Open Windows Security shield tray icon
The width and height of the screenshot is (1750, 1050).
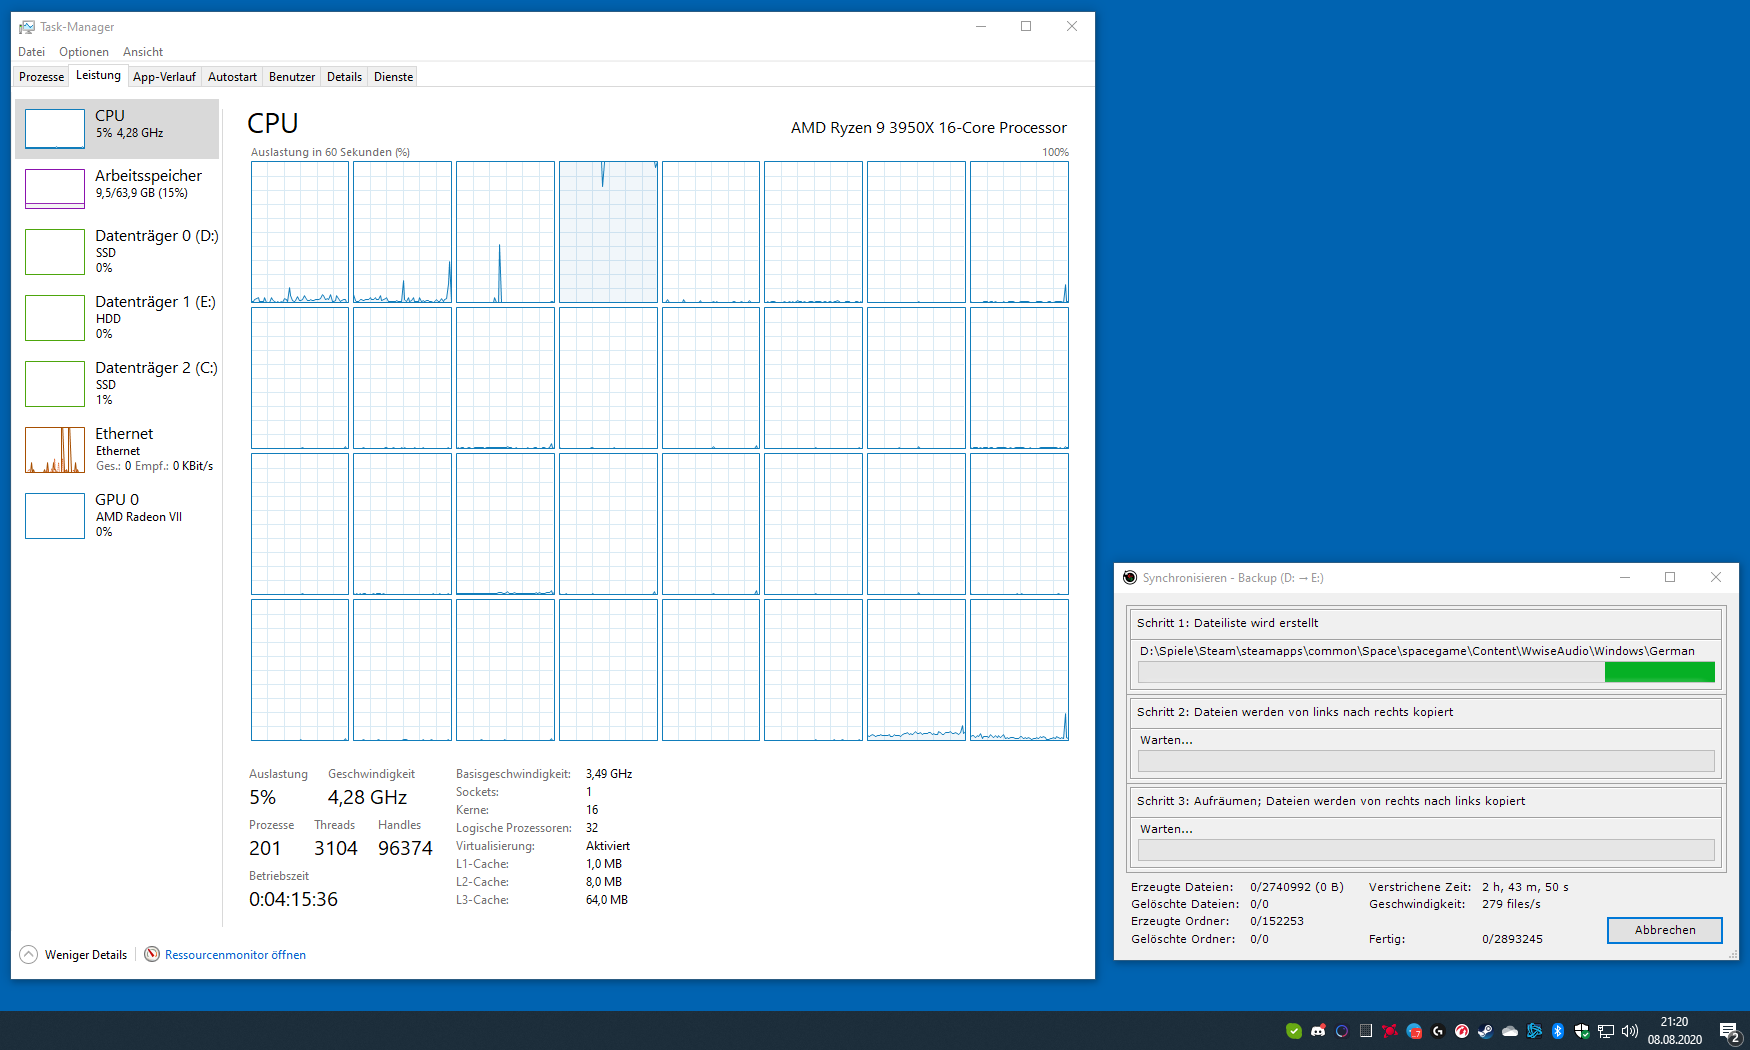[1582, 1031]
